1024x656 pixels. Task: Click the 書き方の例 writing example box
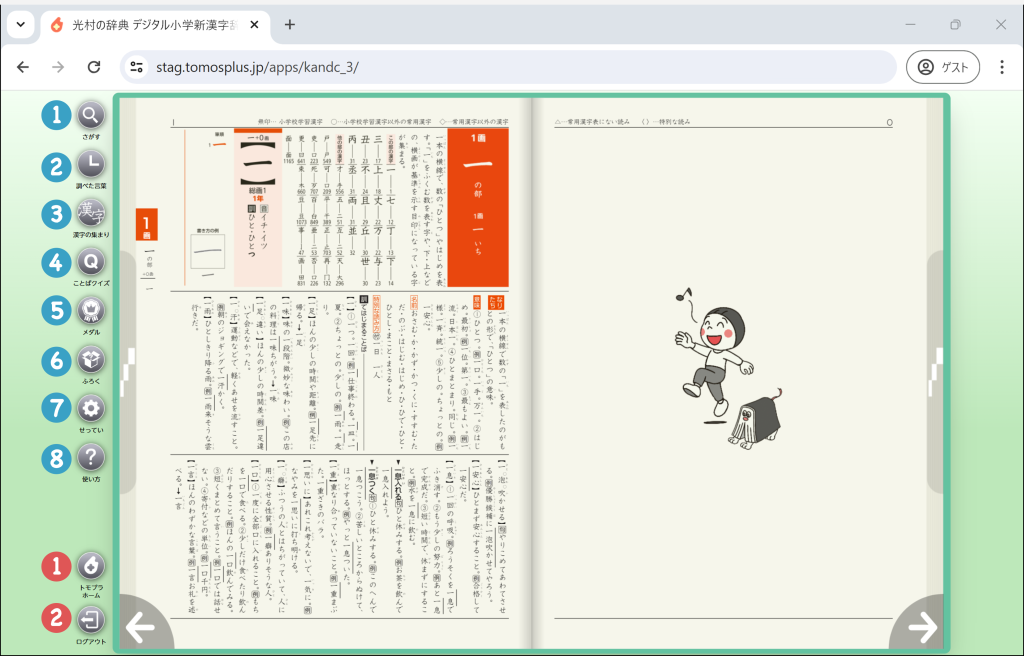tap(208, 251)
